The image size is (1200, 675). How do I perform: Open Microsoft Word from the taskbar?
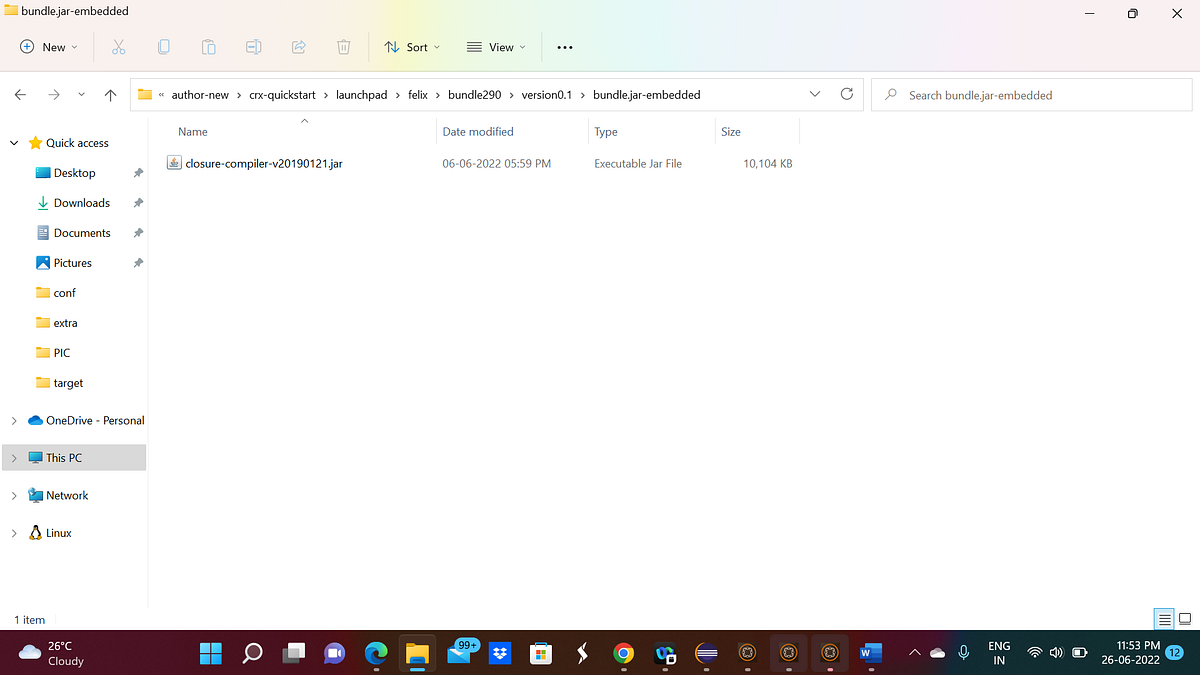point(869,653)
